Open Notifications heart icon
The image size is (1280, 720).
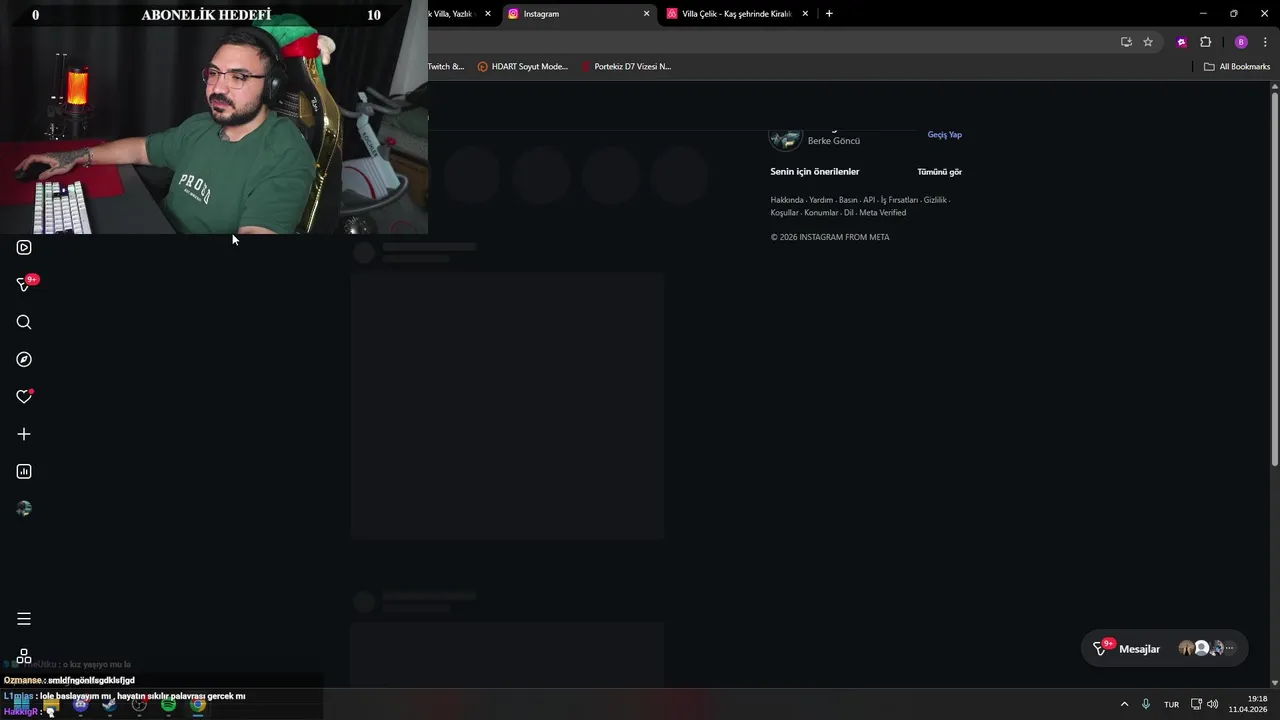pyautogui.click(x=24, y=397)
